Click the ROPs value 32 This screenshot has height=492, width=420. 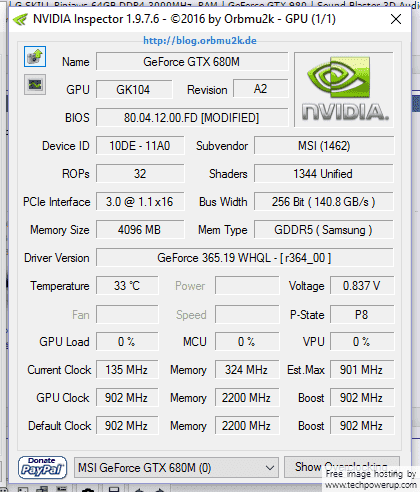pos(140,173)
